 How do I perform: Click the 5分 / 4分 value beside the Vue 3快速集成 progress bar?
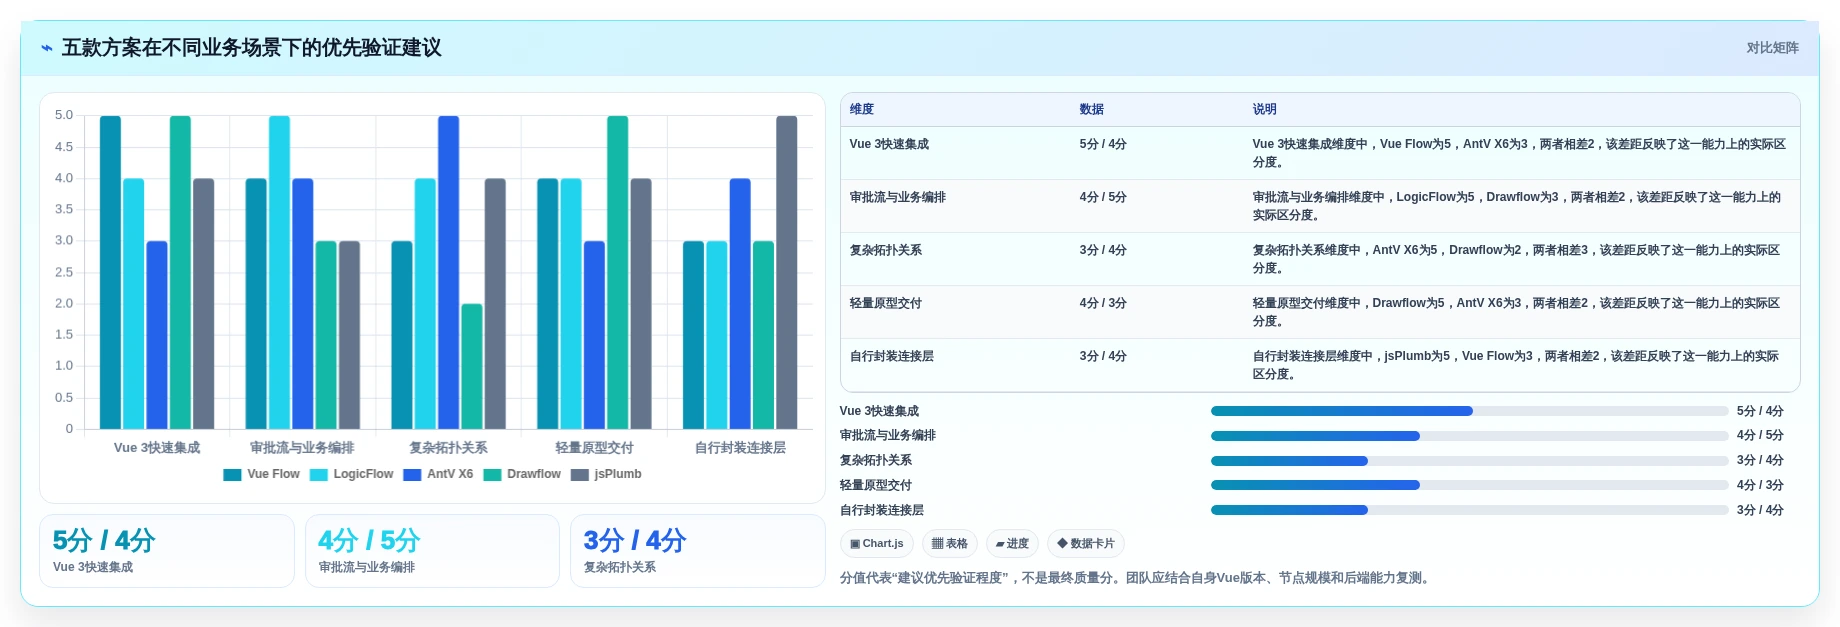click(1760, 412)
